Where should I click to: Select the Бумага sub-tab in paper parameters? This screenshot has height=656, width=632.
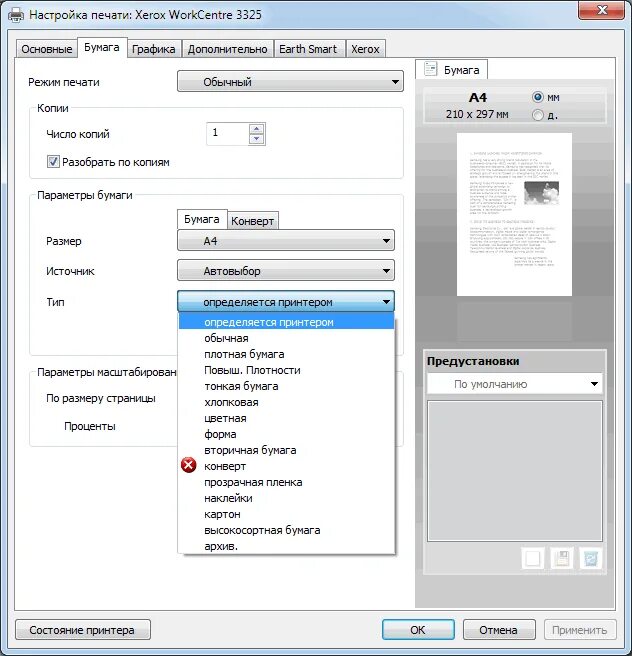click(202, 219)
